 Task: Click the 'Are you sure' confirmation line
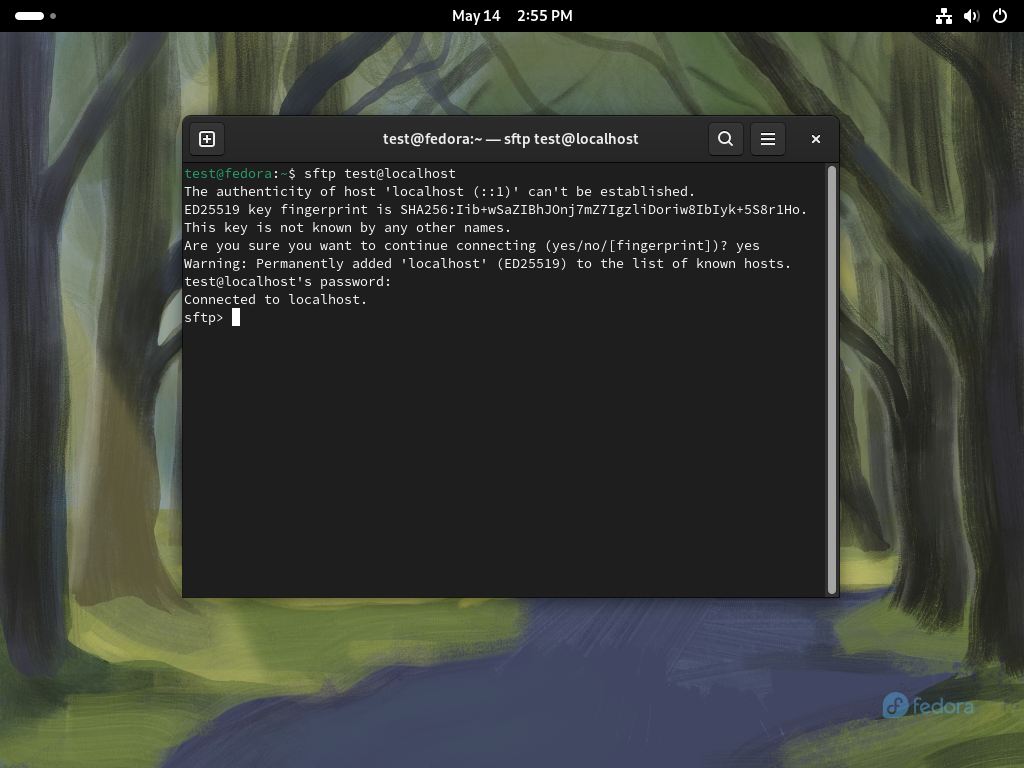click(x=472, y=246)
